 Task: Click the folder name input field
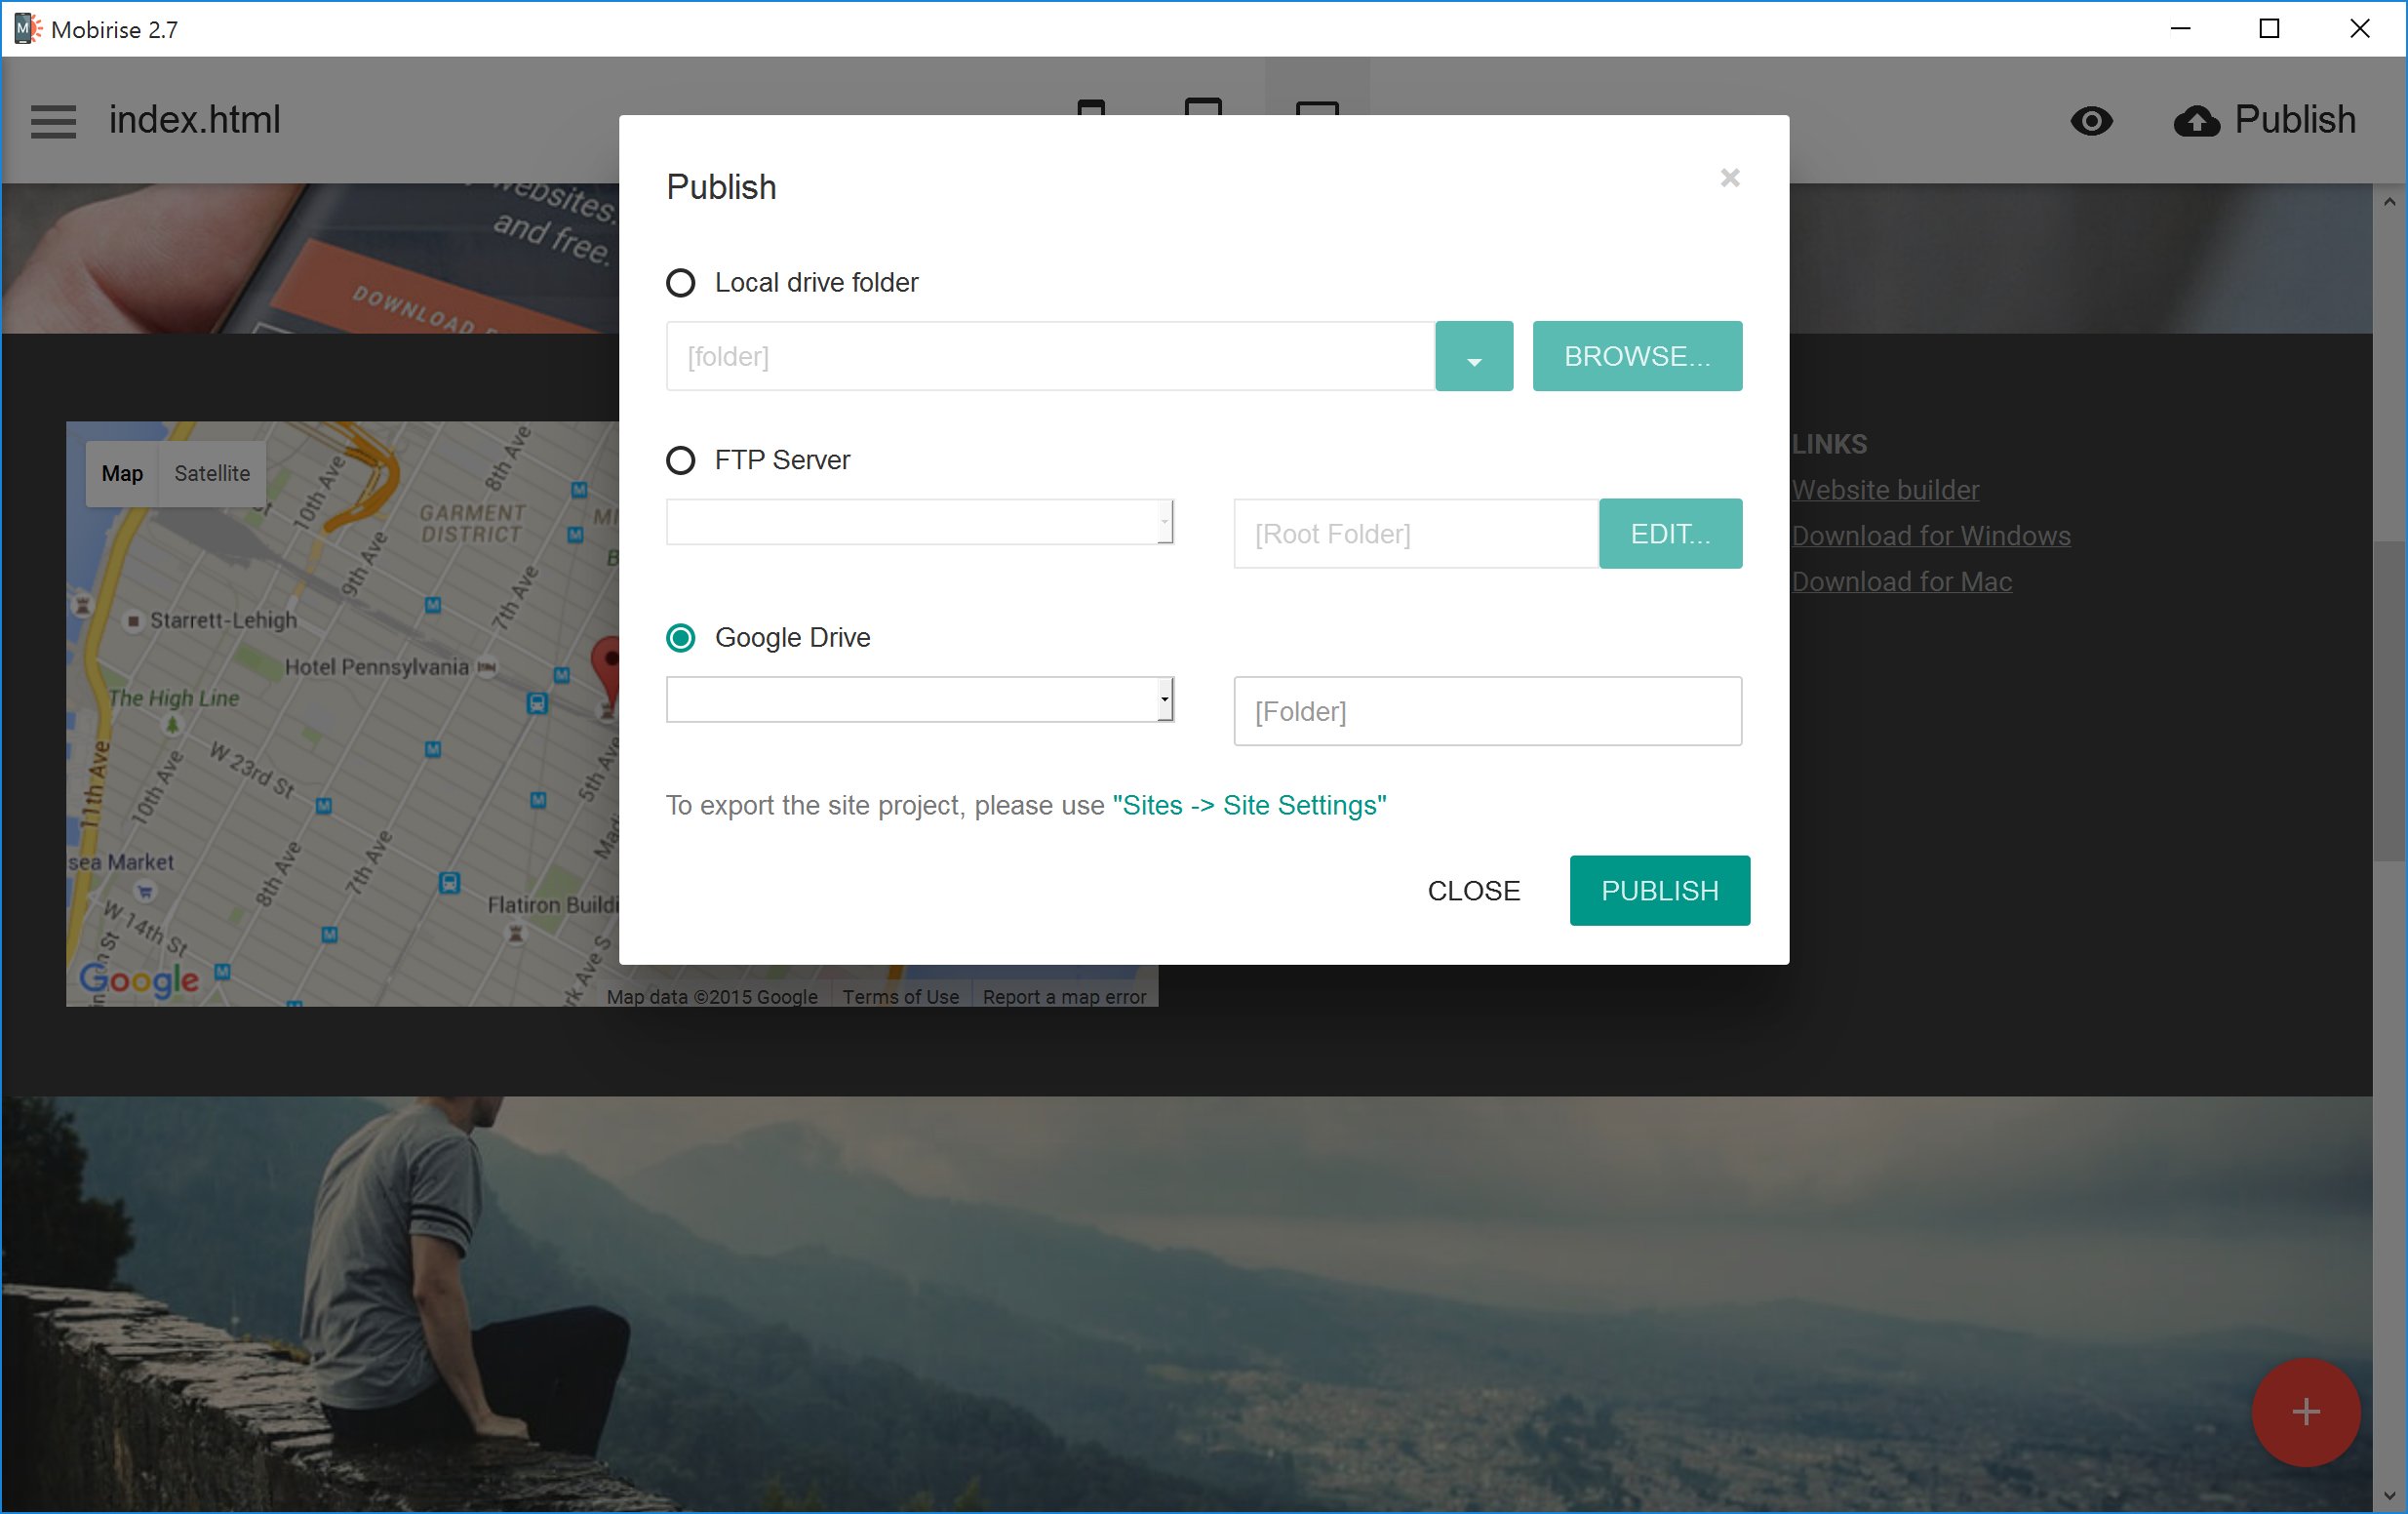(x=1487, y=710)
